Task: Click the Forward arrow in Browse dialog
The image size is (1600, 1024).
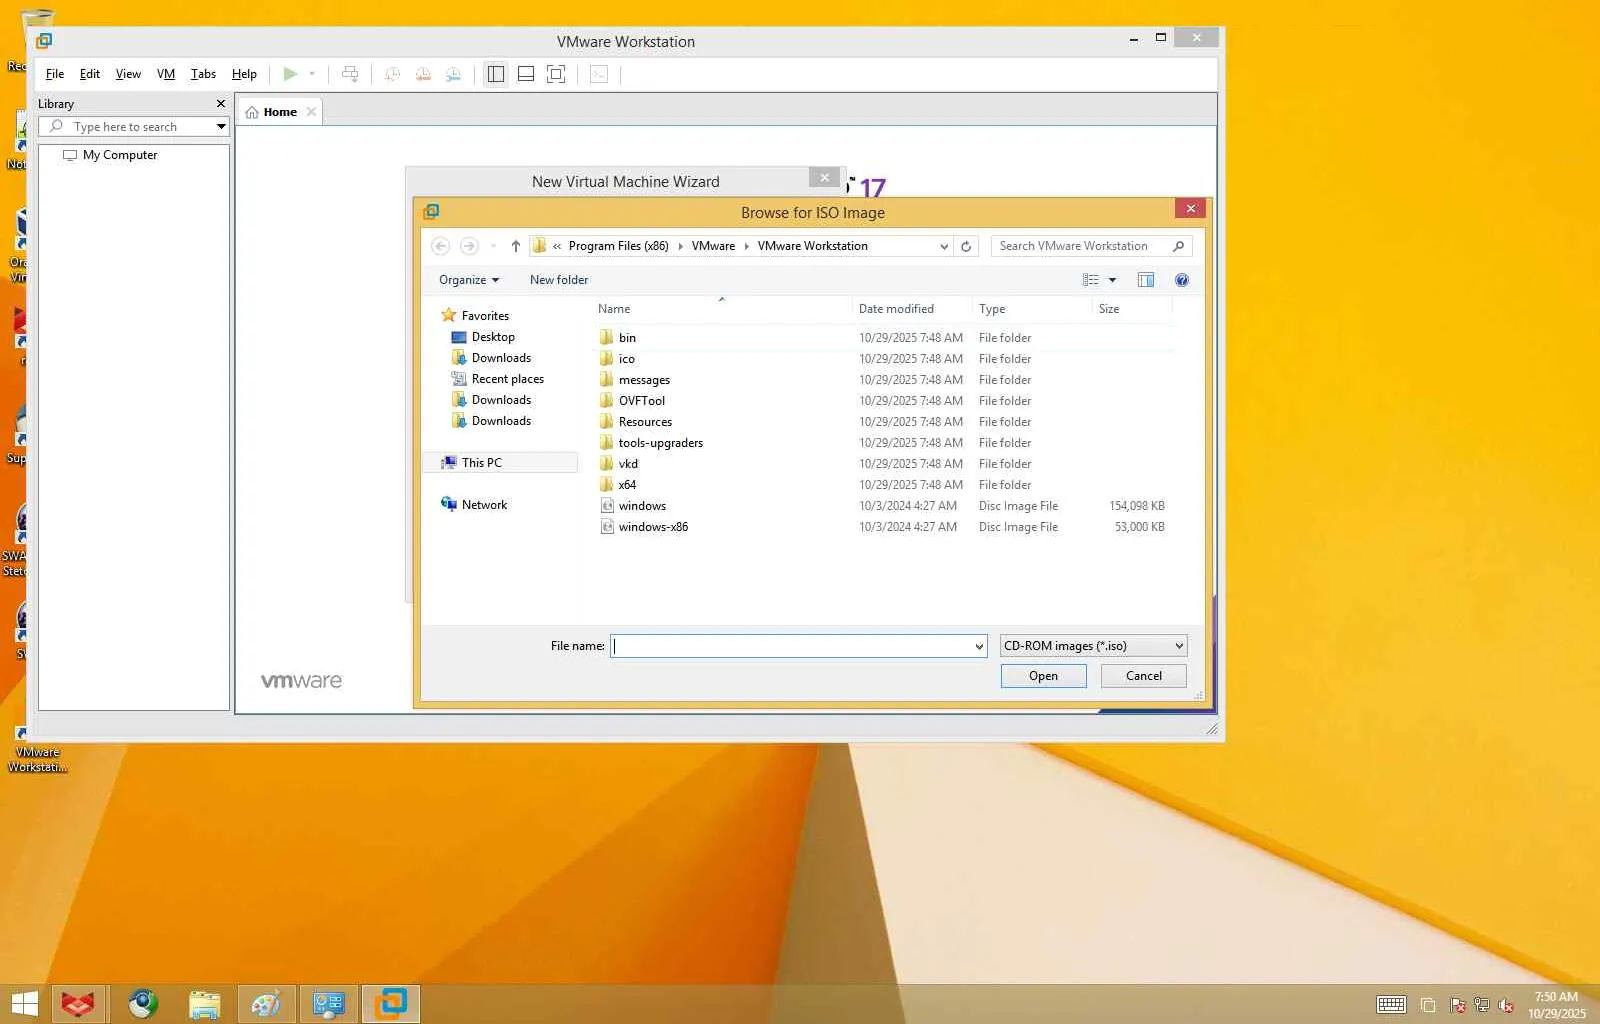Action: [x=469, y=246]
